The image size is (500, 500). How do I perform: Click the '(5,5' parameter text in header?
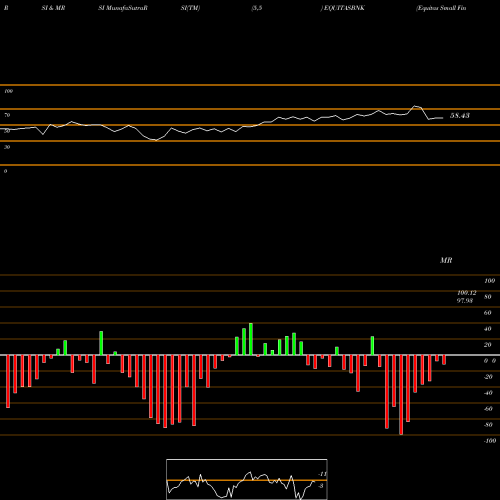(x=257, y=8)
